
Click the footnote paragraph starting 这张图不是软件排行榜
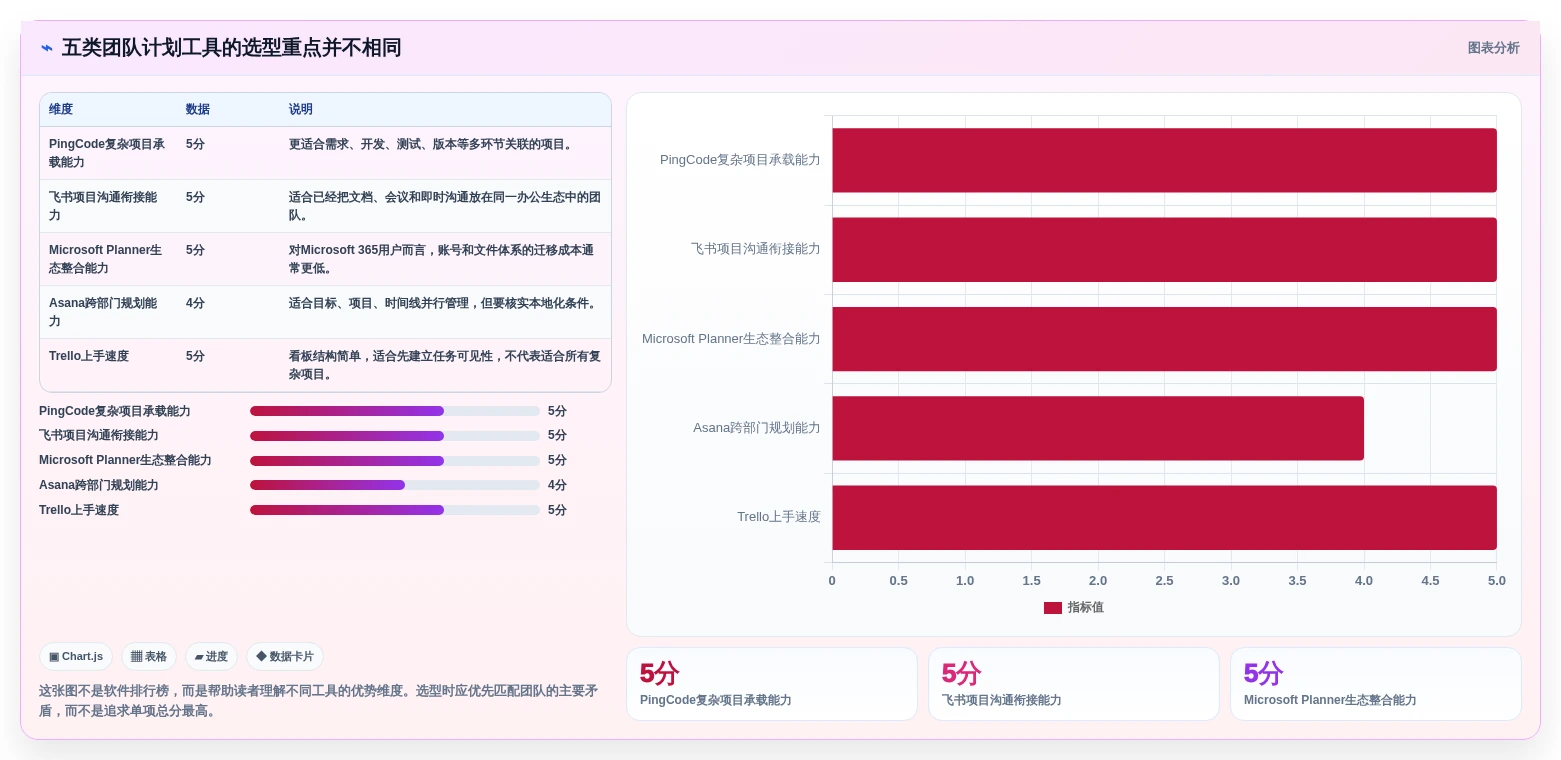pyautogui.click(x=319, y=701)
